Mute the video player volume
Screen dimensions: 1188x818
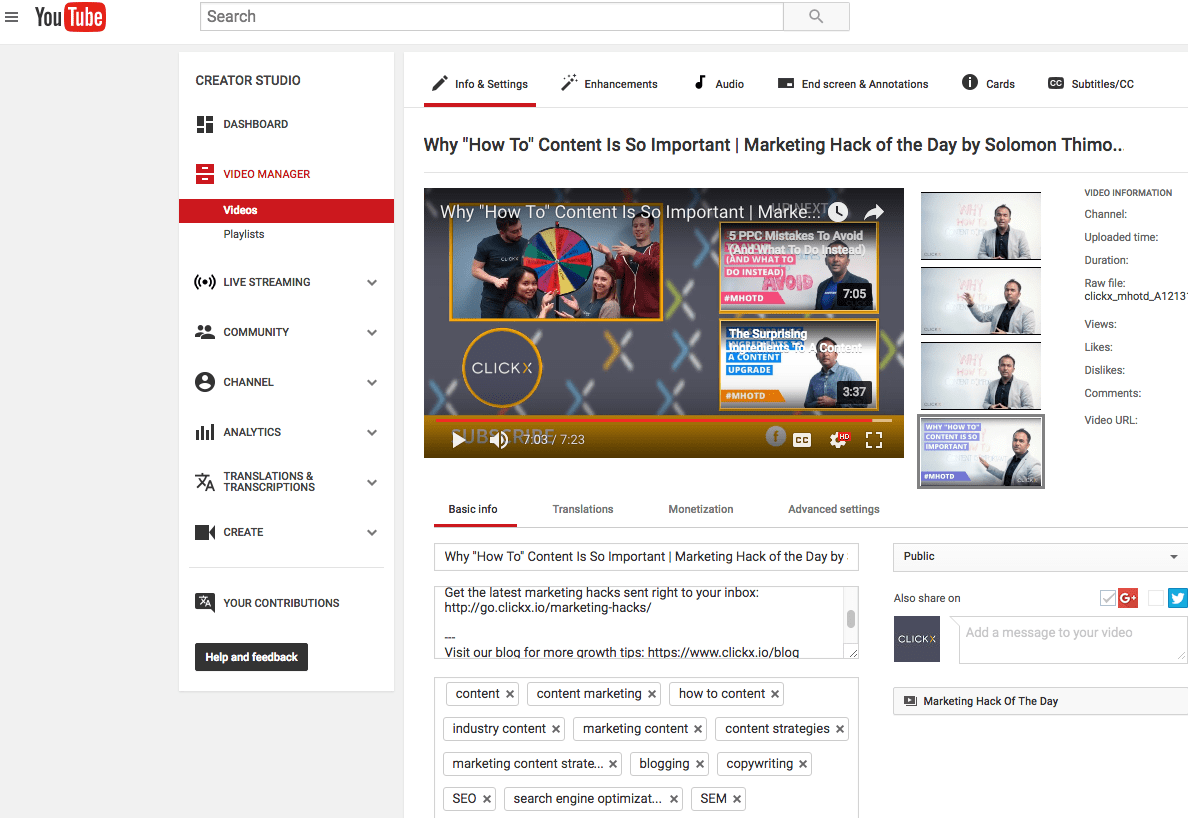tap(498, 440)
